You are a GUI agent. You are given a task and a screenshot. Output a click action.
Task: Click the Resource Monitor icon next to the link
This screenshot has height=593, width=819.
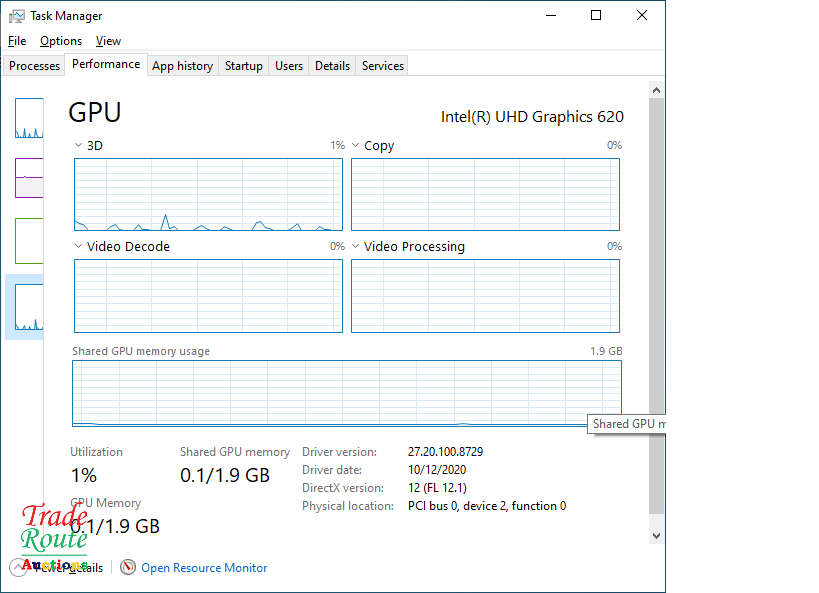pyautogui.click(x=128, y=567)
